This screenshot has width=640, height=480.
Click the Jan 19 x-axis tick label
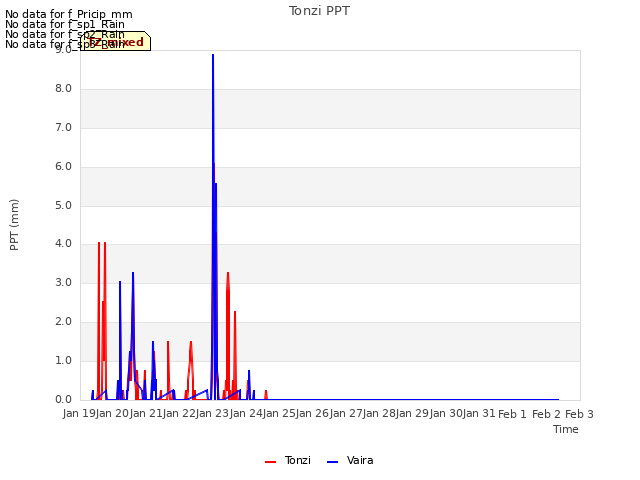coord(79,414)
